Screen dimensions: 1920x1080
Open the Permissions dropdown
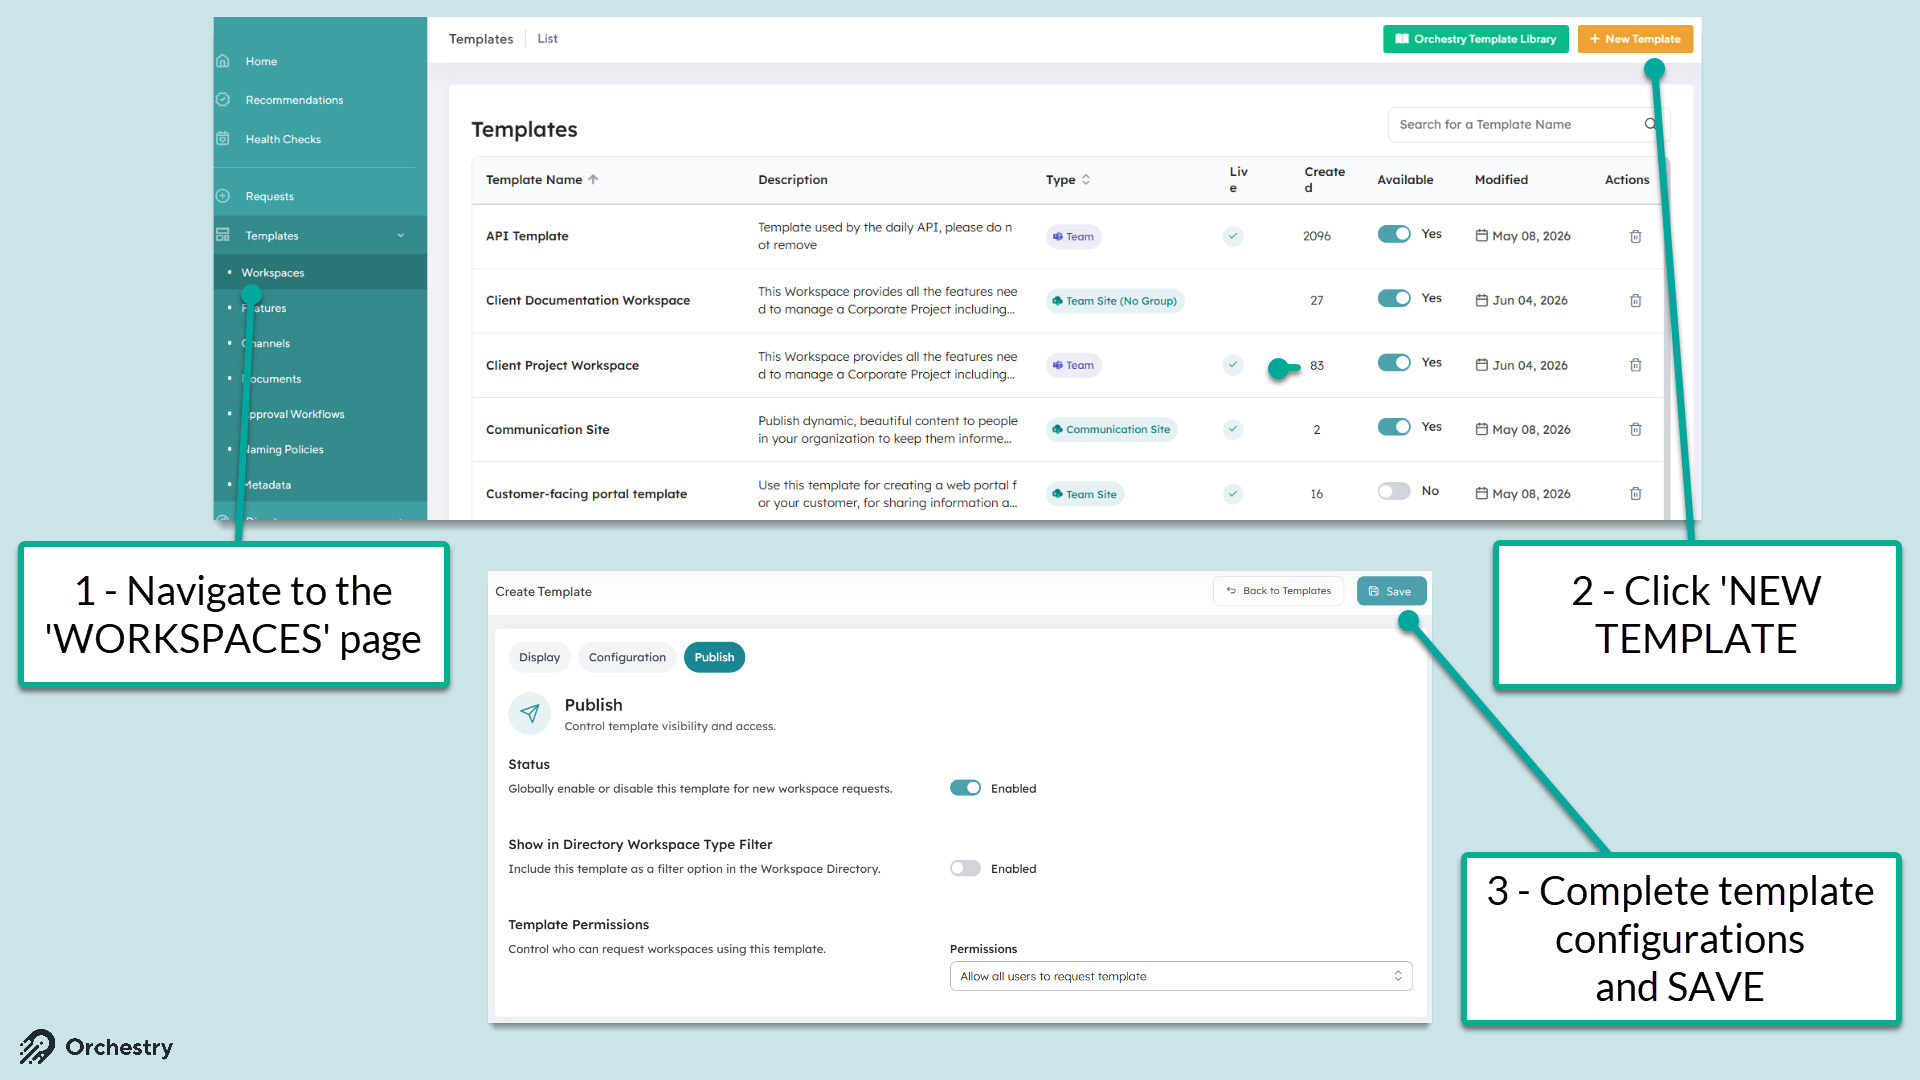(x=1181, y=976)
